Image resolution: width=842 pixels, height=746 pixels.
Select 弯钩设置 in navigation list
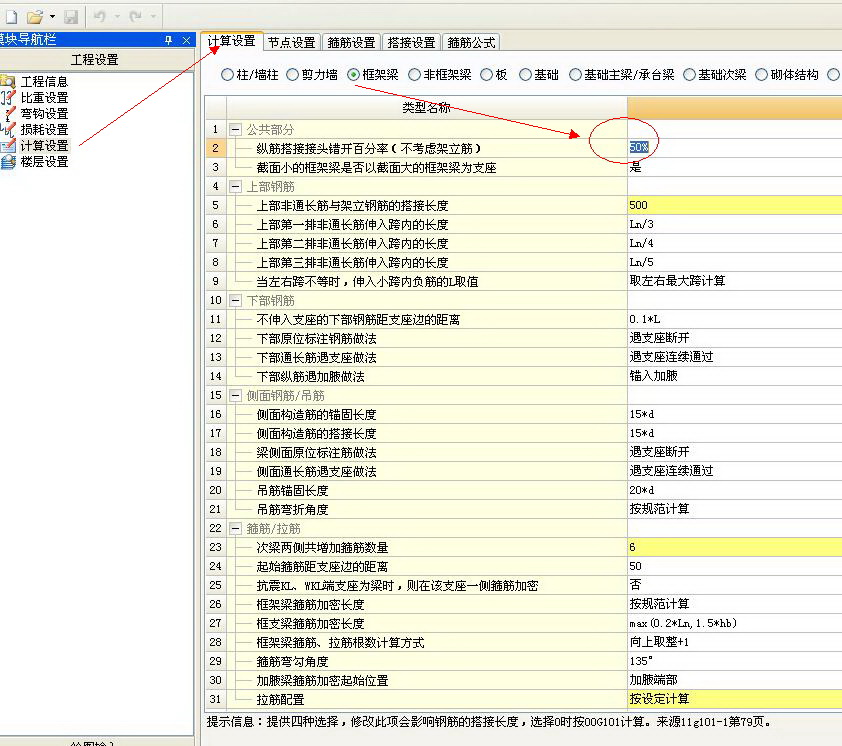point(44,114)
